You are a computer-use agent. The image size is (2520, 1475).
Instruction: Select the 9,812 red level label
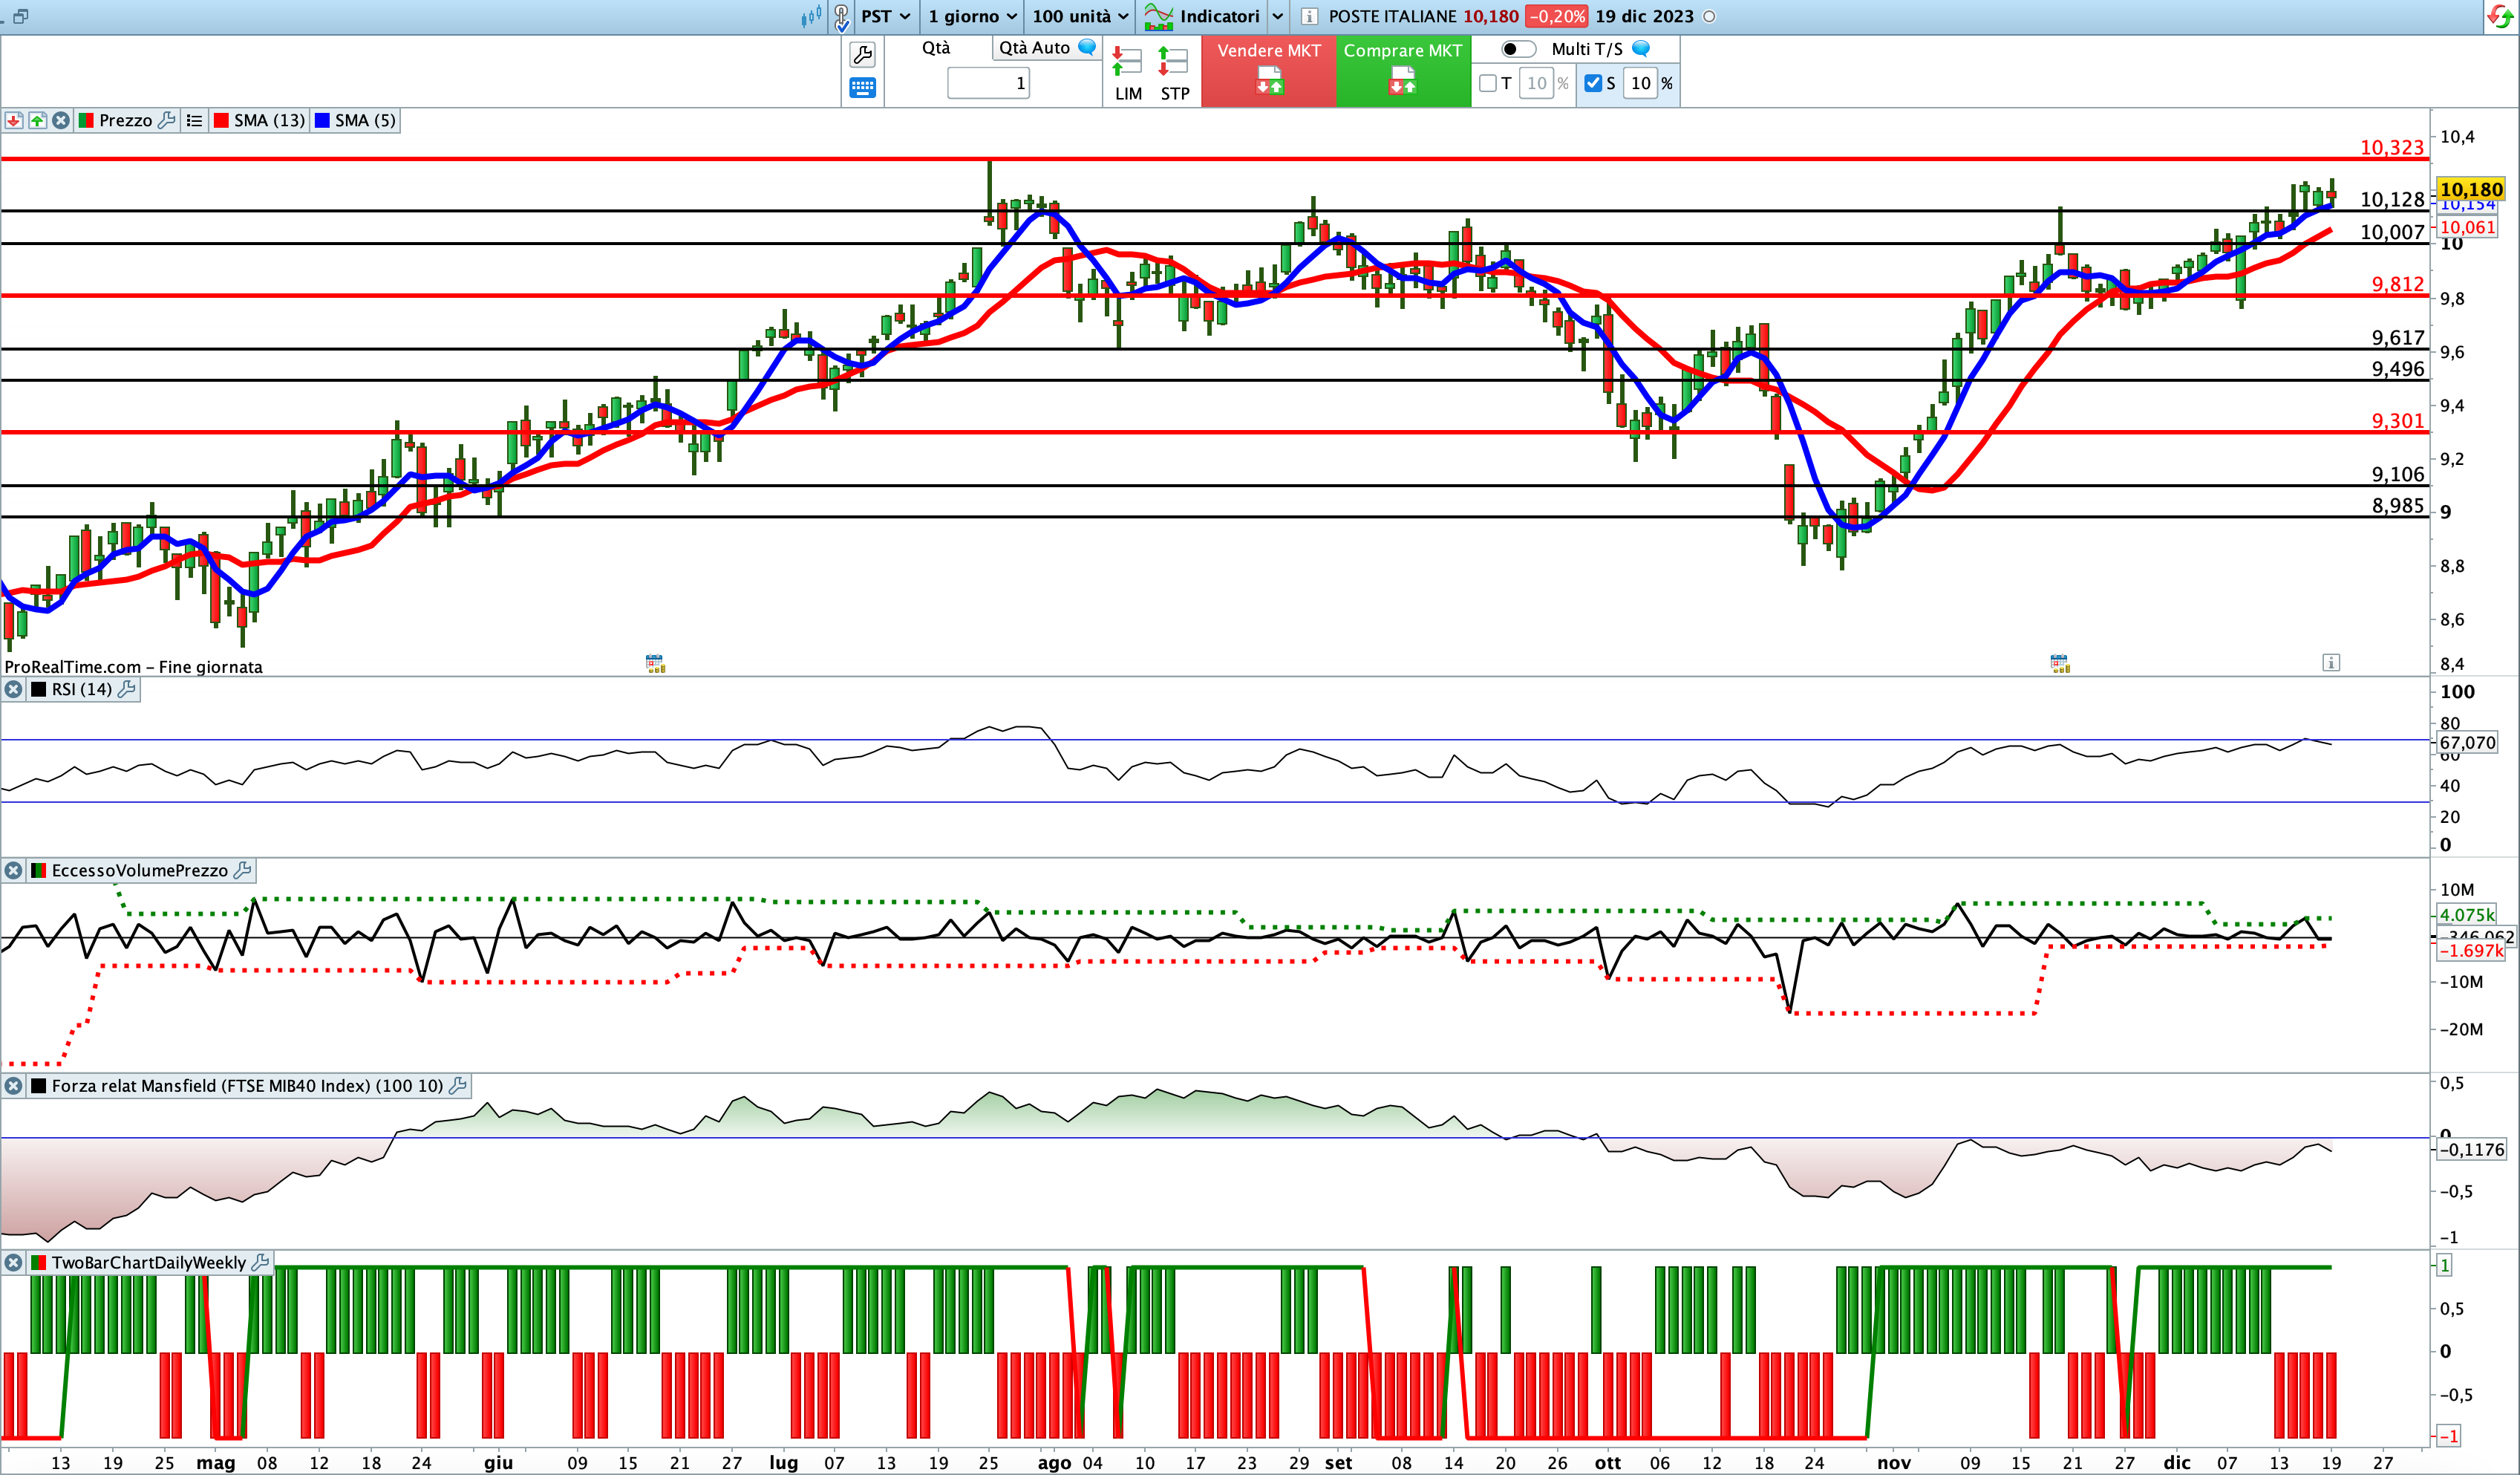pos(2398,284)
